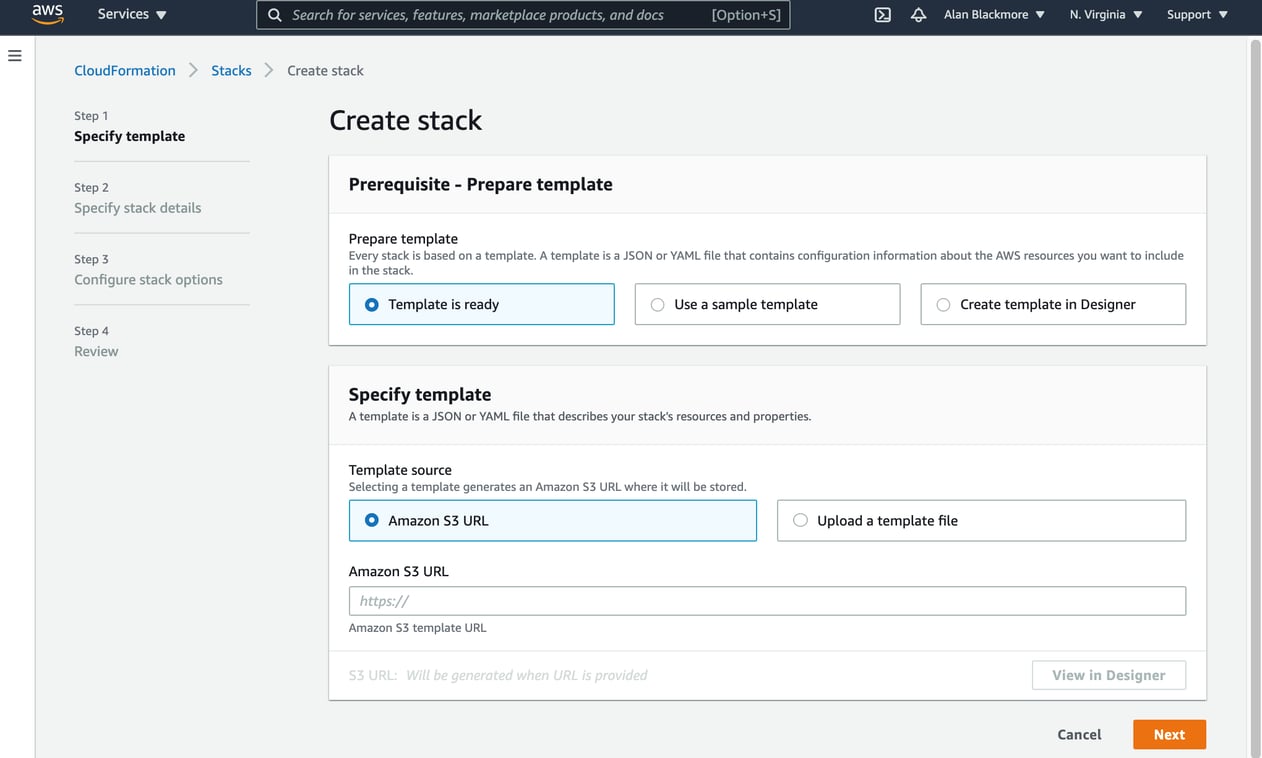
Task: Select the Template is ready option
Action: pyautogui.click(x=371, y=304)
